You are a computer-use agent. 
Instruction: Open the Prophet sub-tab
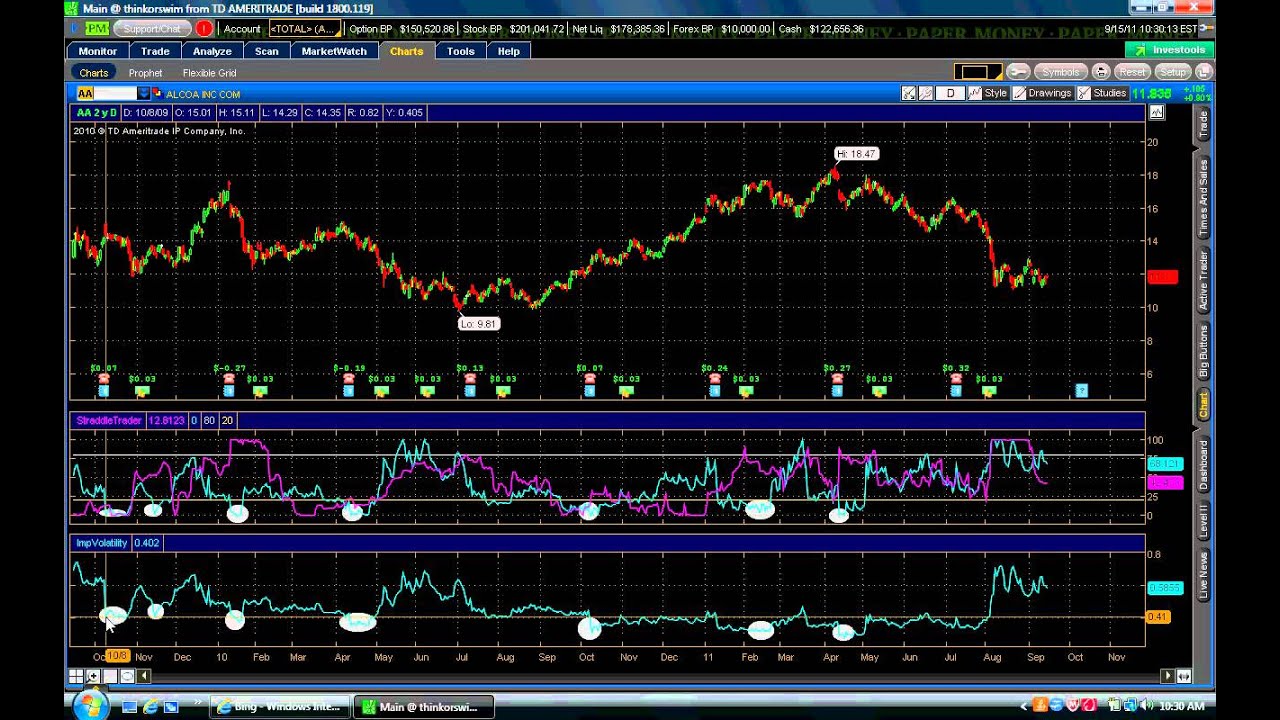(x=145, y=73)
